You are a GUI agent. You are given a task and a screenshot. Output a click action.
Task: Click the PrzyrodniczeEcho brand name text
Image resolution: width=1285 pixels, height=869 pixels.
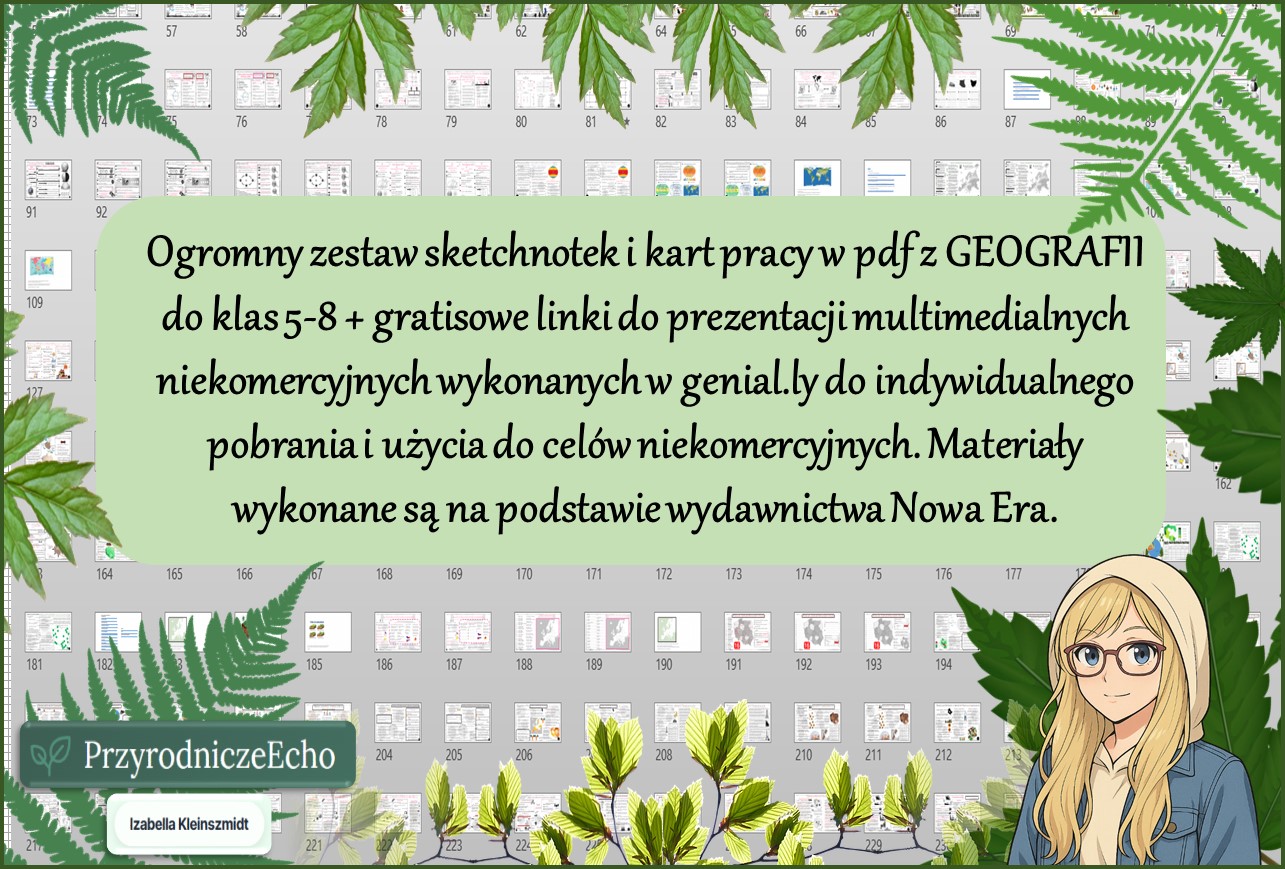(208, 755)
